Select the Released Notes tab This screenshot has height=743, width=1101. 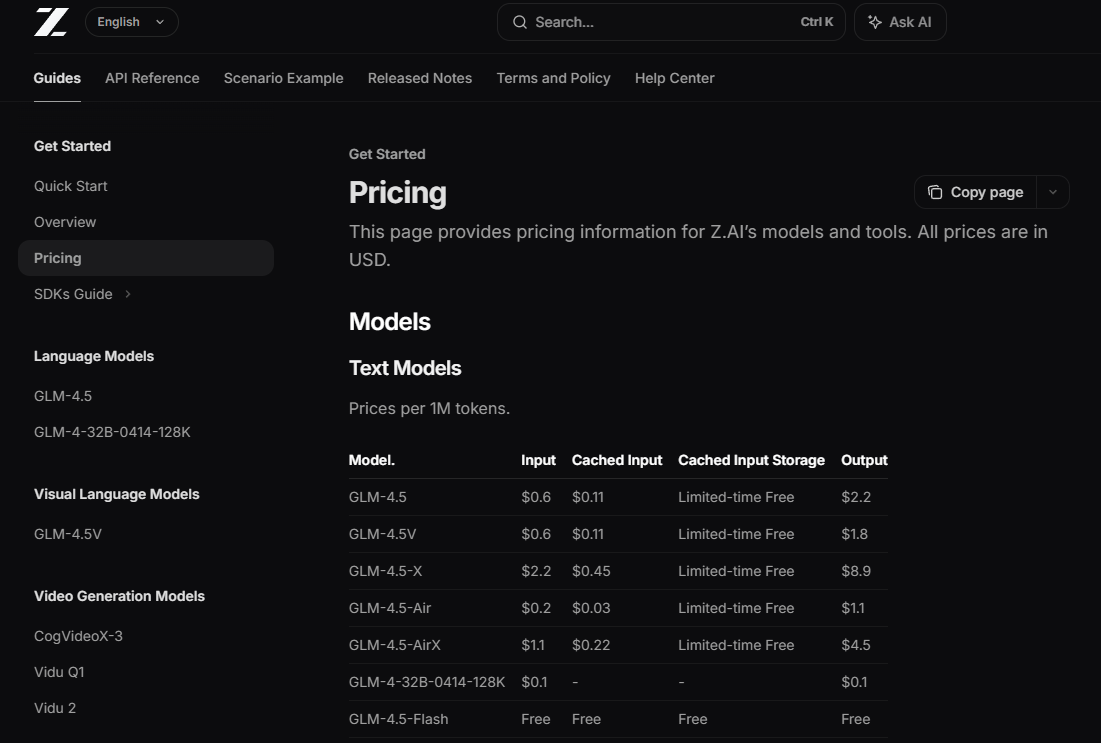420,78
